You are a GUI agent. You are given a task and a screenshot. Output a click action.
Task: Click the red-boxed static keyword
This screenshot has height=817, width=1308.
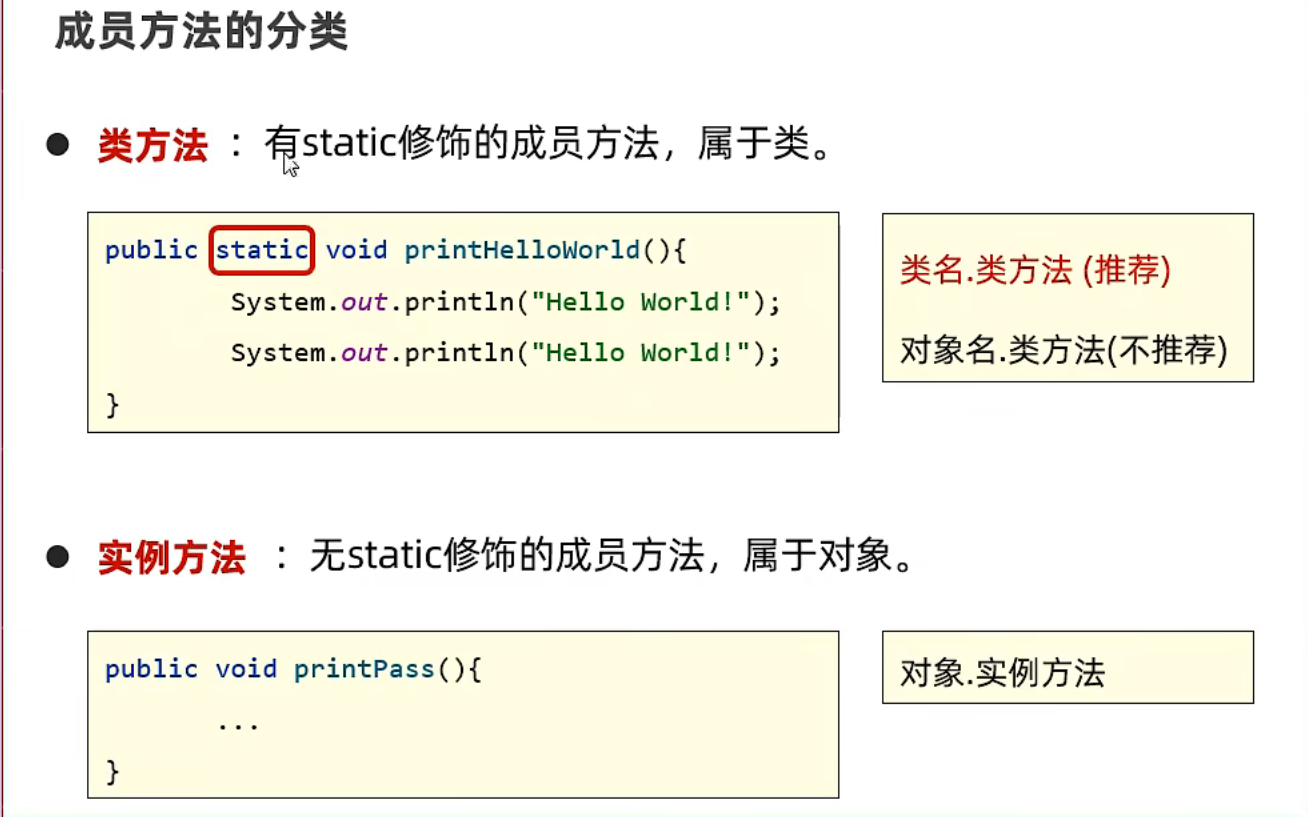pos(262,250)
